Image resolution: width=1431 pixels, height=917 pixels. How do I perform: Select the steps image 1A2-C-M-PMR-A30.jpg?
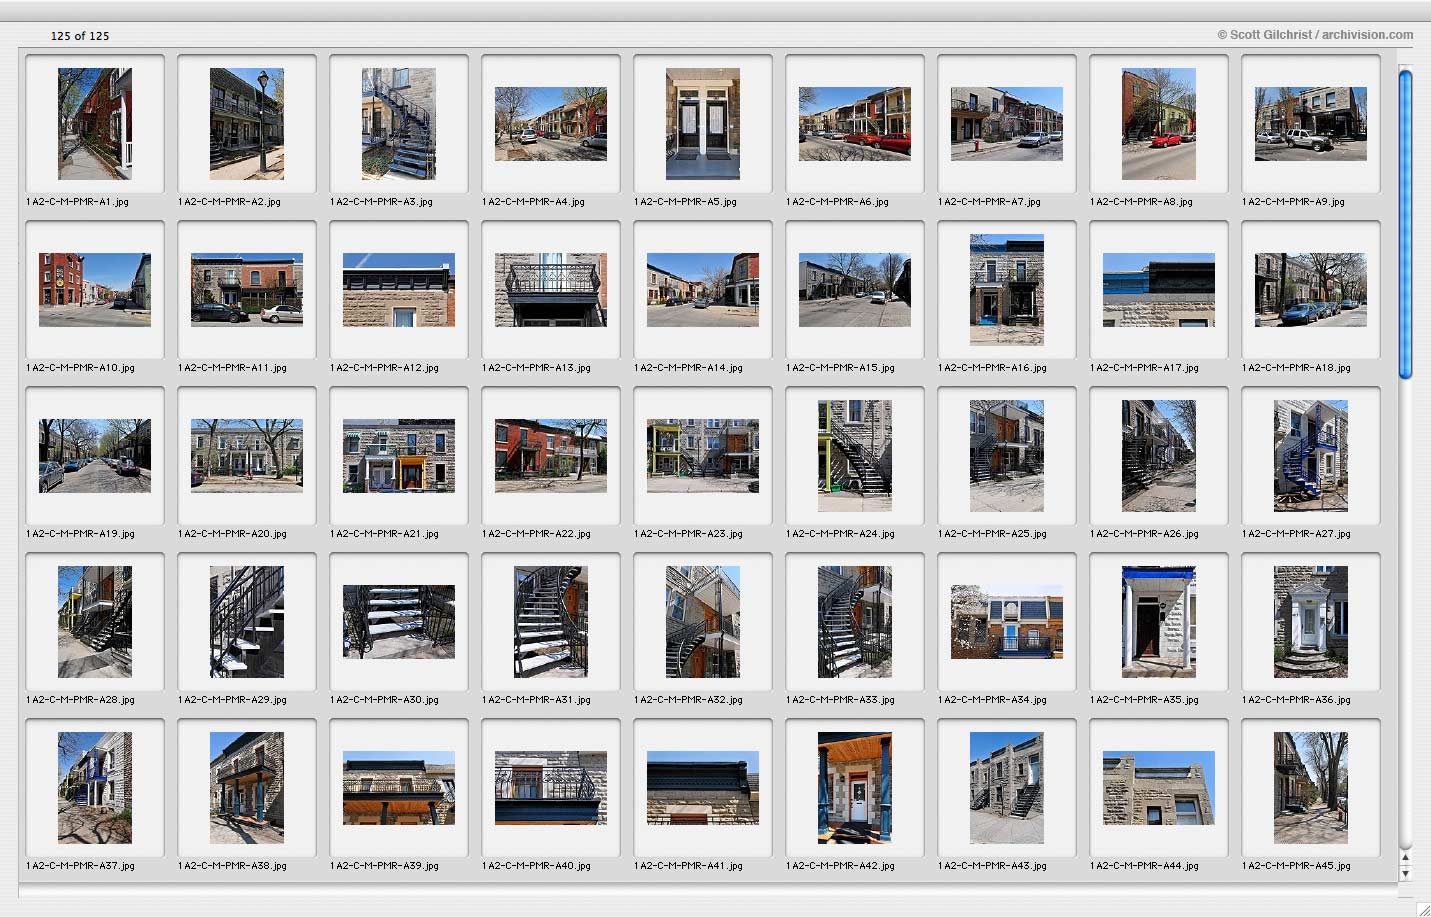pos(399,622)
